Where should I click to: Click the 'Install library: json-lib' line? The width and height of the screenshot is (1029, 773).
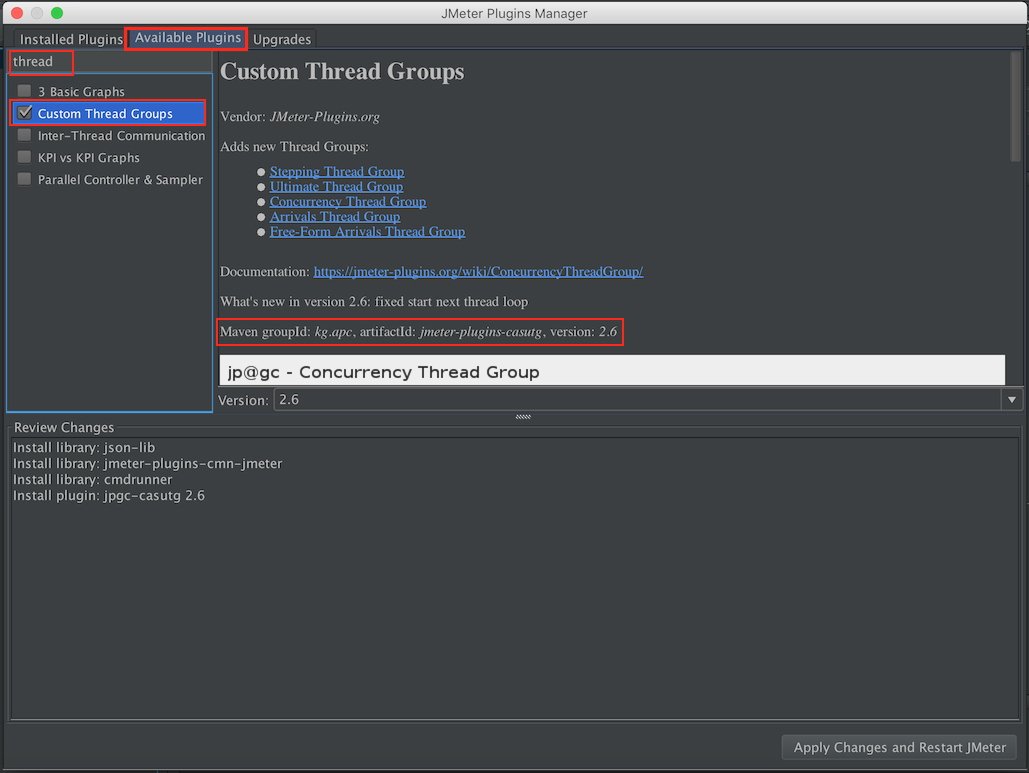point(84,448)
